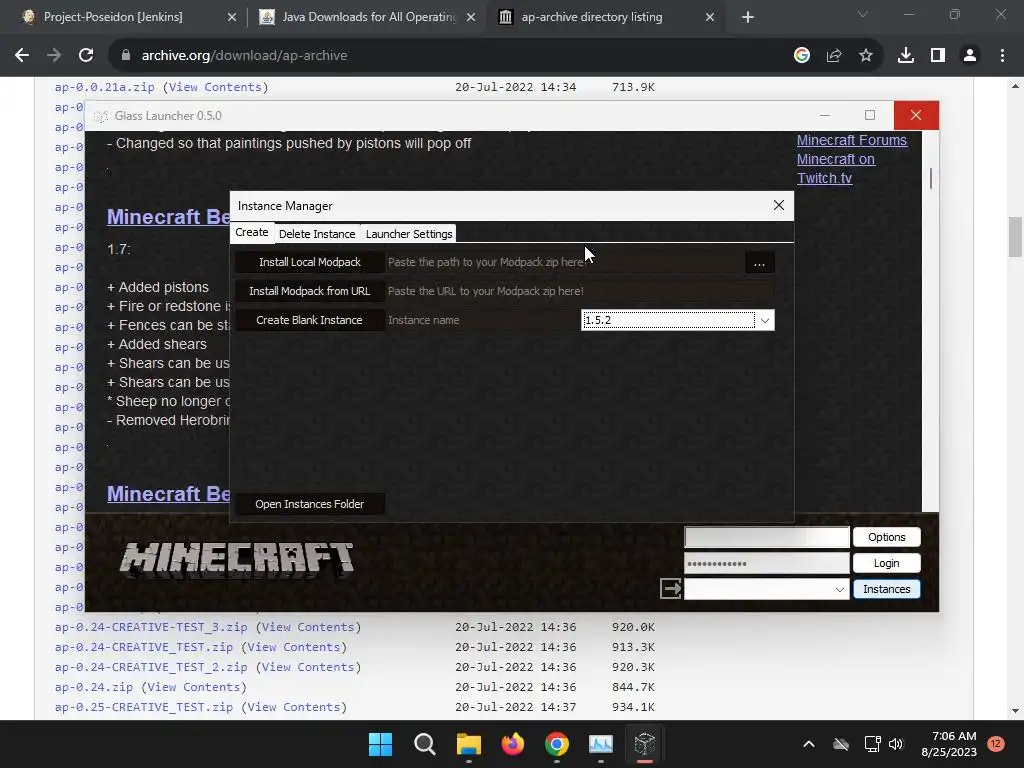Bookmark this page with the star icon
The image size is (1024, 768).
[x=866, y=56]
